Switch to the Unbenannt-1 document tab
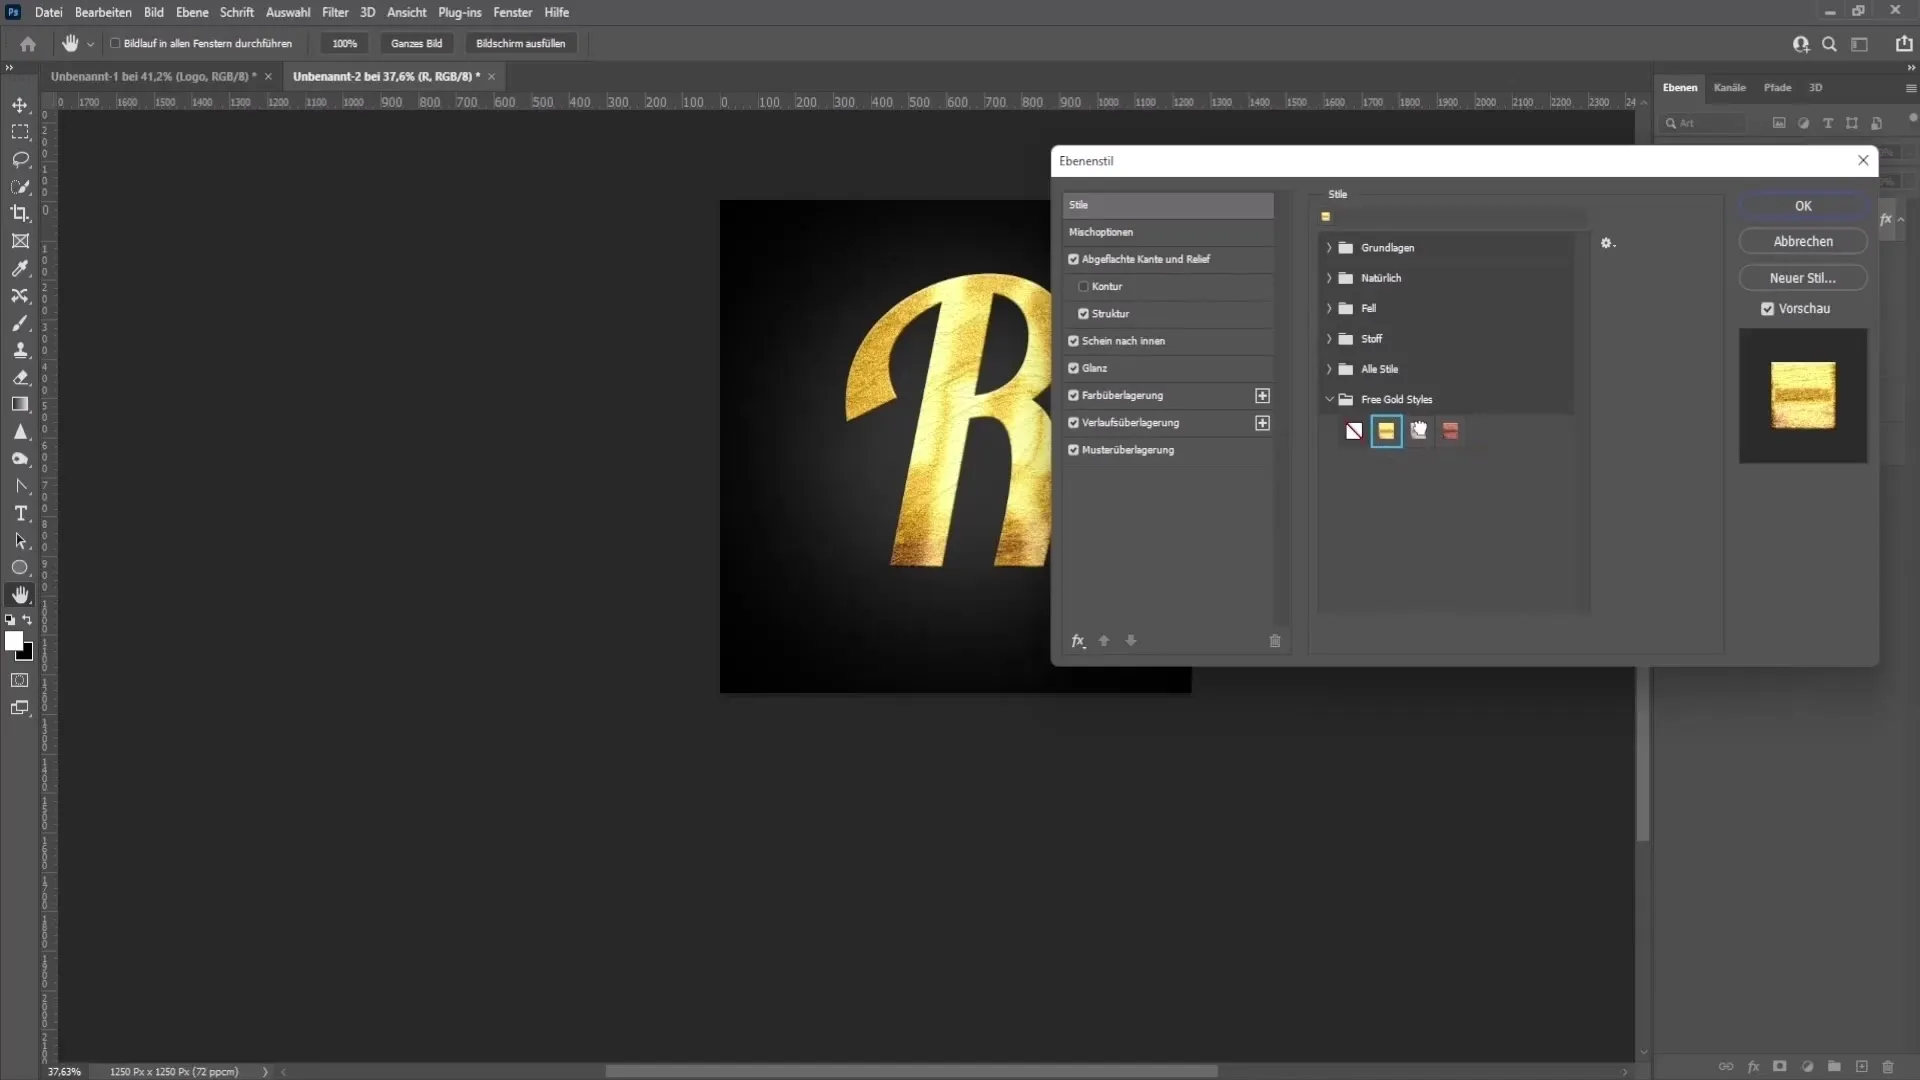Image resolution: width=1920 pixels, height=1080 pixels. click(153, 76)
